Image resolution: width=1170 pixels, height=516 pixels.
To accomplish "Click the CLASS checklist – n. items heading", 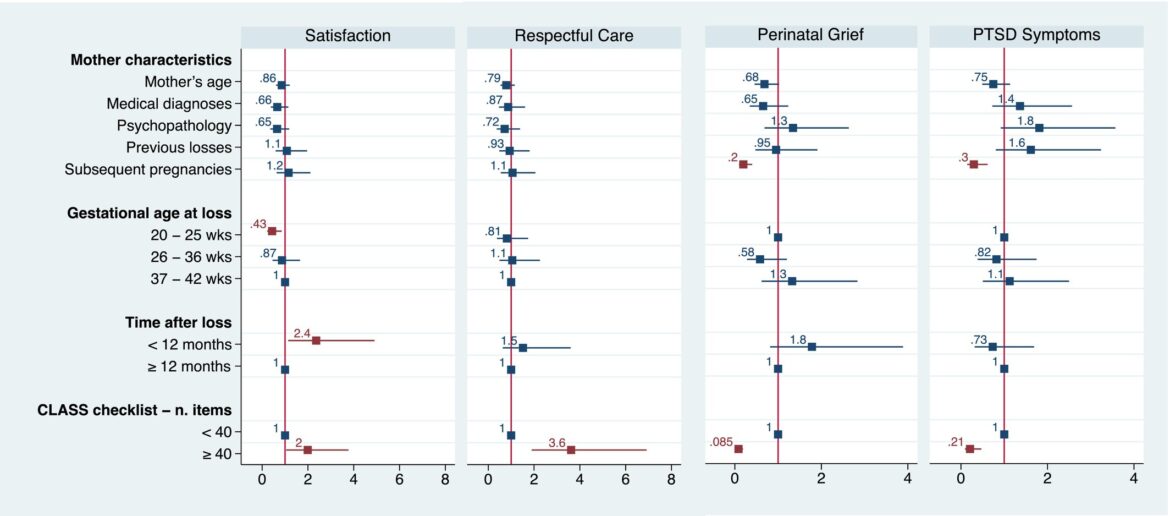I will click(x=135, y=410).
